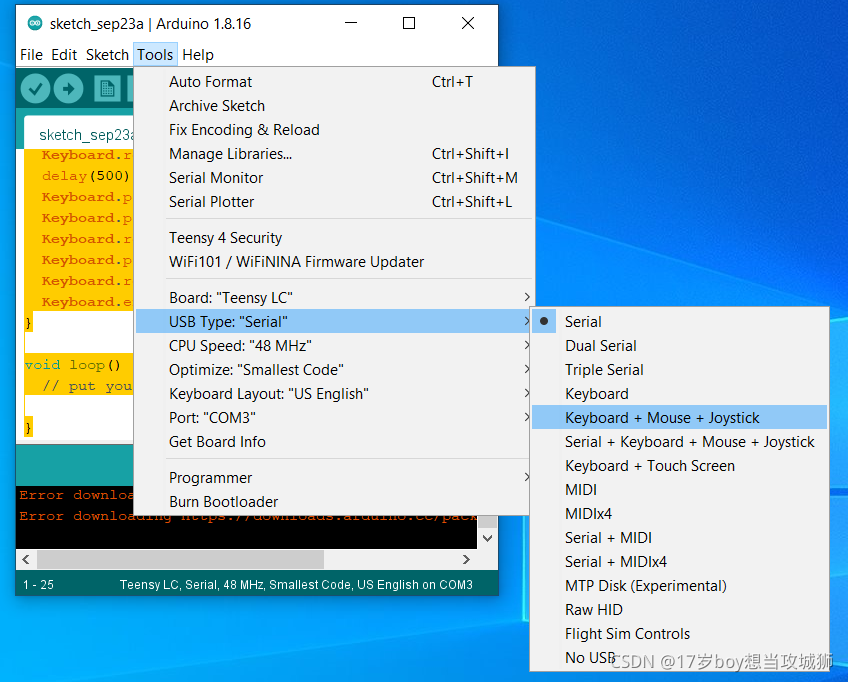Click the Verify checkmark toolbar icon

click(x=36, y=89)
